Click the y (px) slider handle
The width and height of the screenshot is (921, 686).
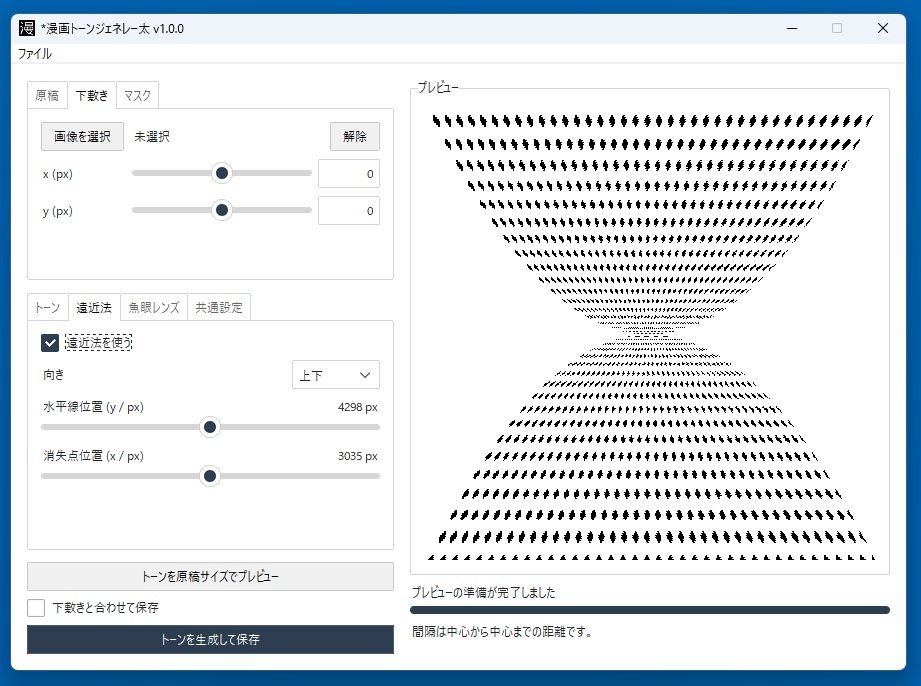click(x=221, y=210)
